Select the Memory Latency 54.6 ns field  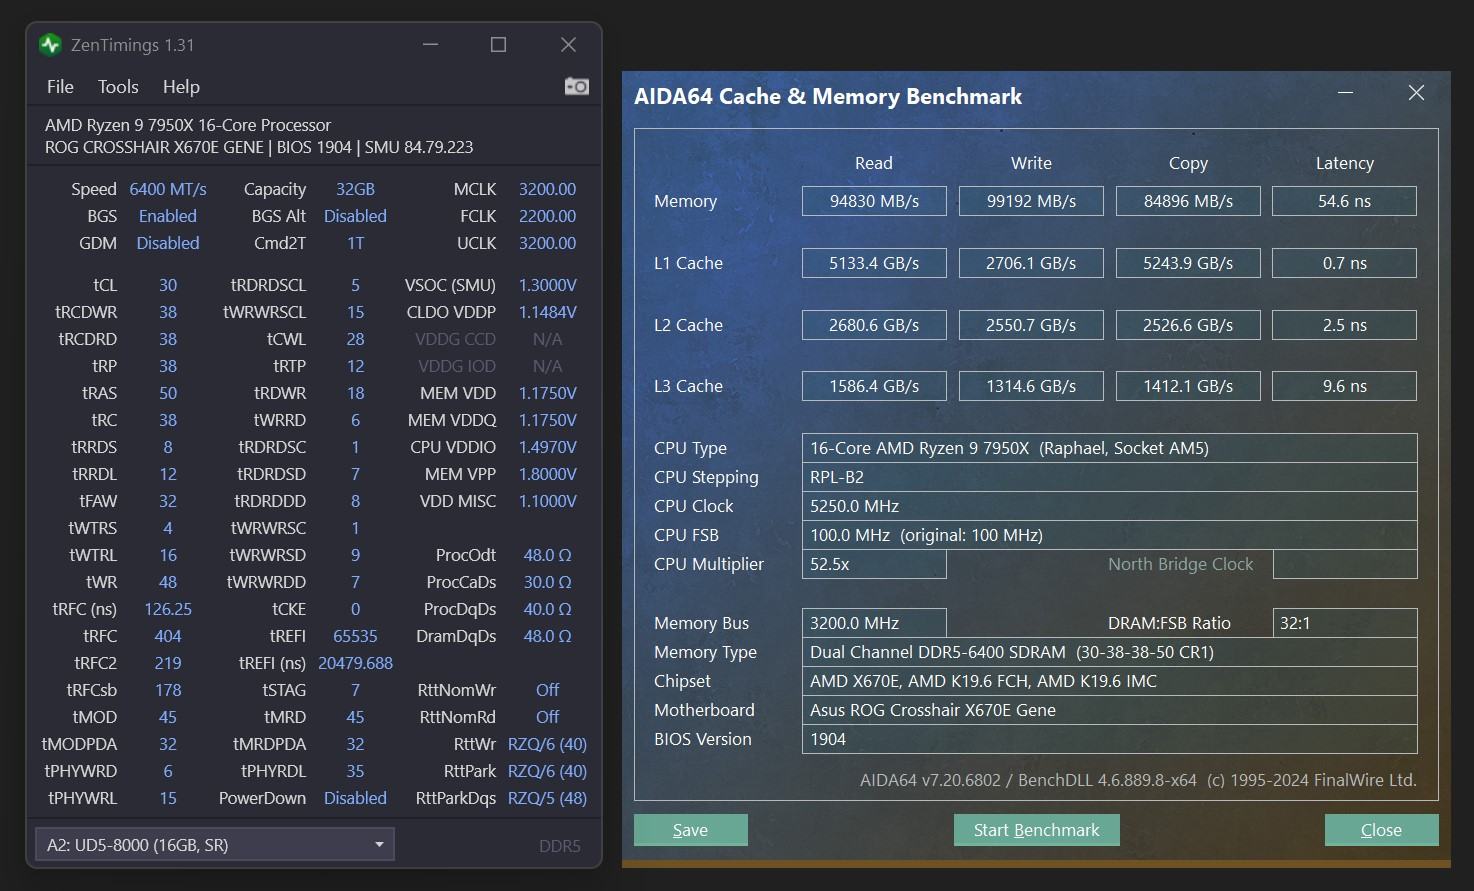[x=1344, y=201]
